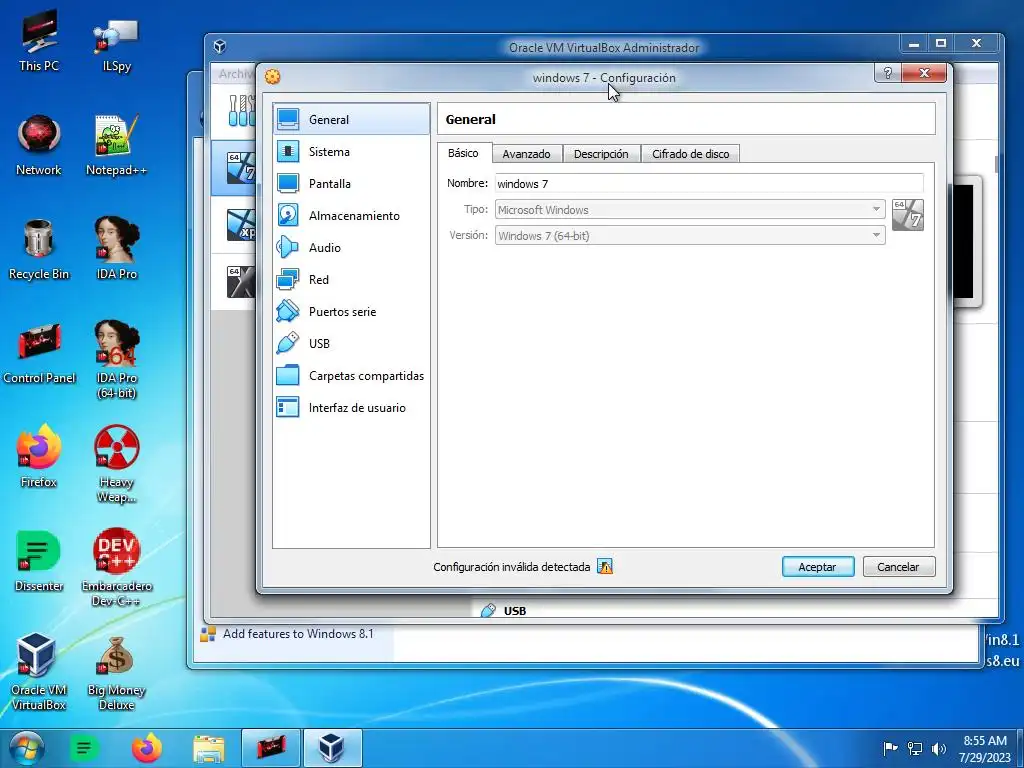1024x768 pixels.
Task: Open This PC desktop icon
Action: click(x=39, y=40)
